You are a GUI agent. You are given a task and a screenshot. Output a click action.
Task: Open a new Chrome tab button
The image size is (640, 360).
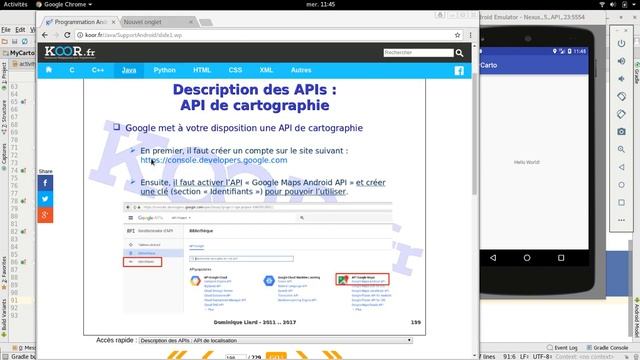click(x=206, y=22)
